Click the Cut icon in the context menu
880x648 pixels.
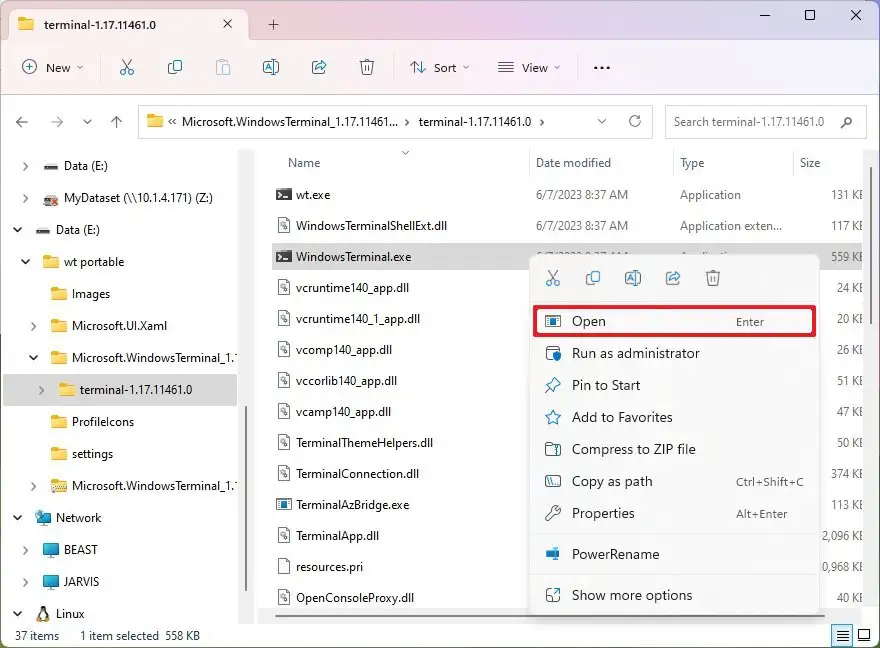coord(553,278)
